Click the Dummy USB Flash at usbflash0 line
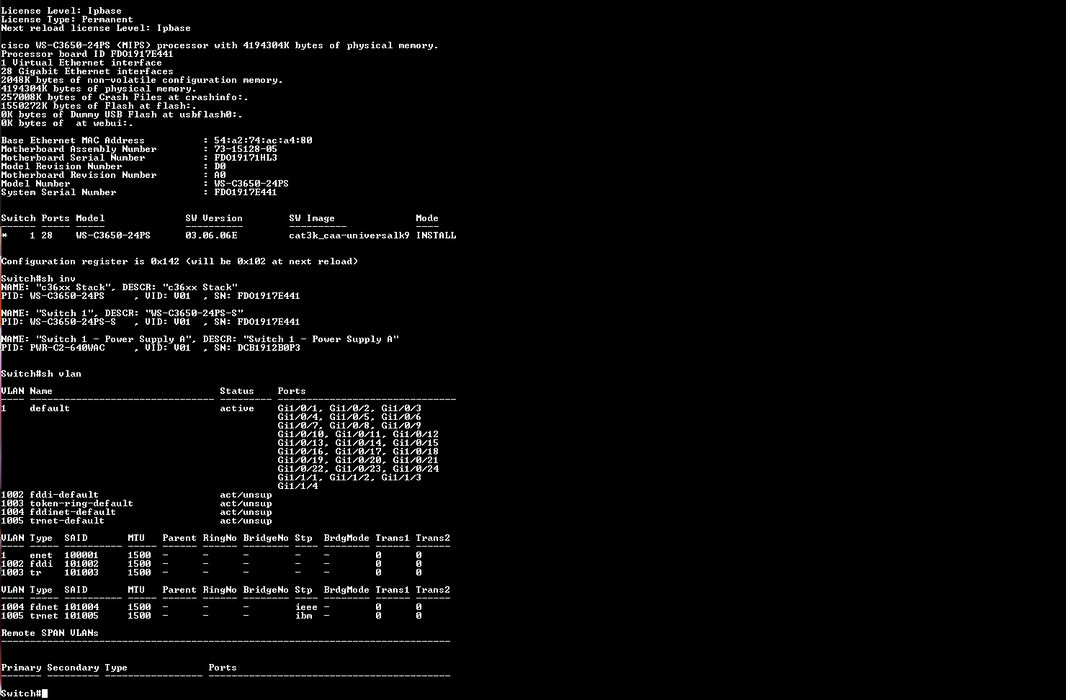Image resolution: width=1066 pixels, height=700 pixels. tap(122, 115)
